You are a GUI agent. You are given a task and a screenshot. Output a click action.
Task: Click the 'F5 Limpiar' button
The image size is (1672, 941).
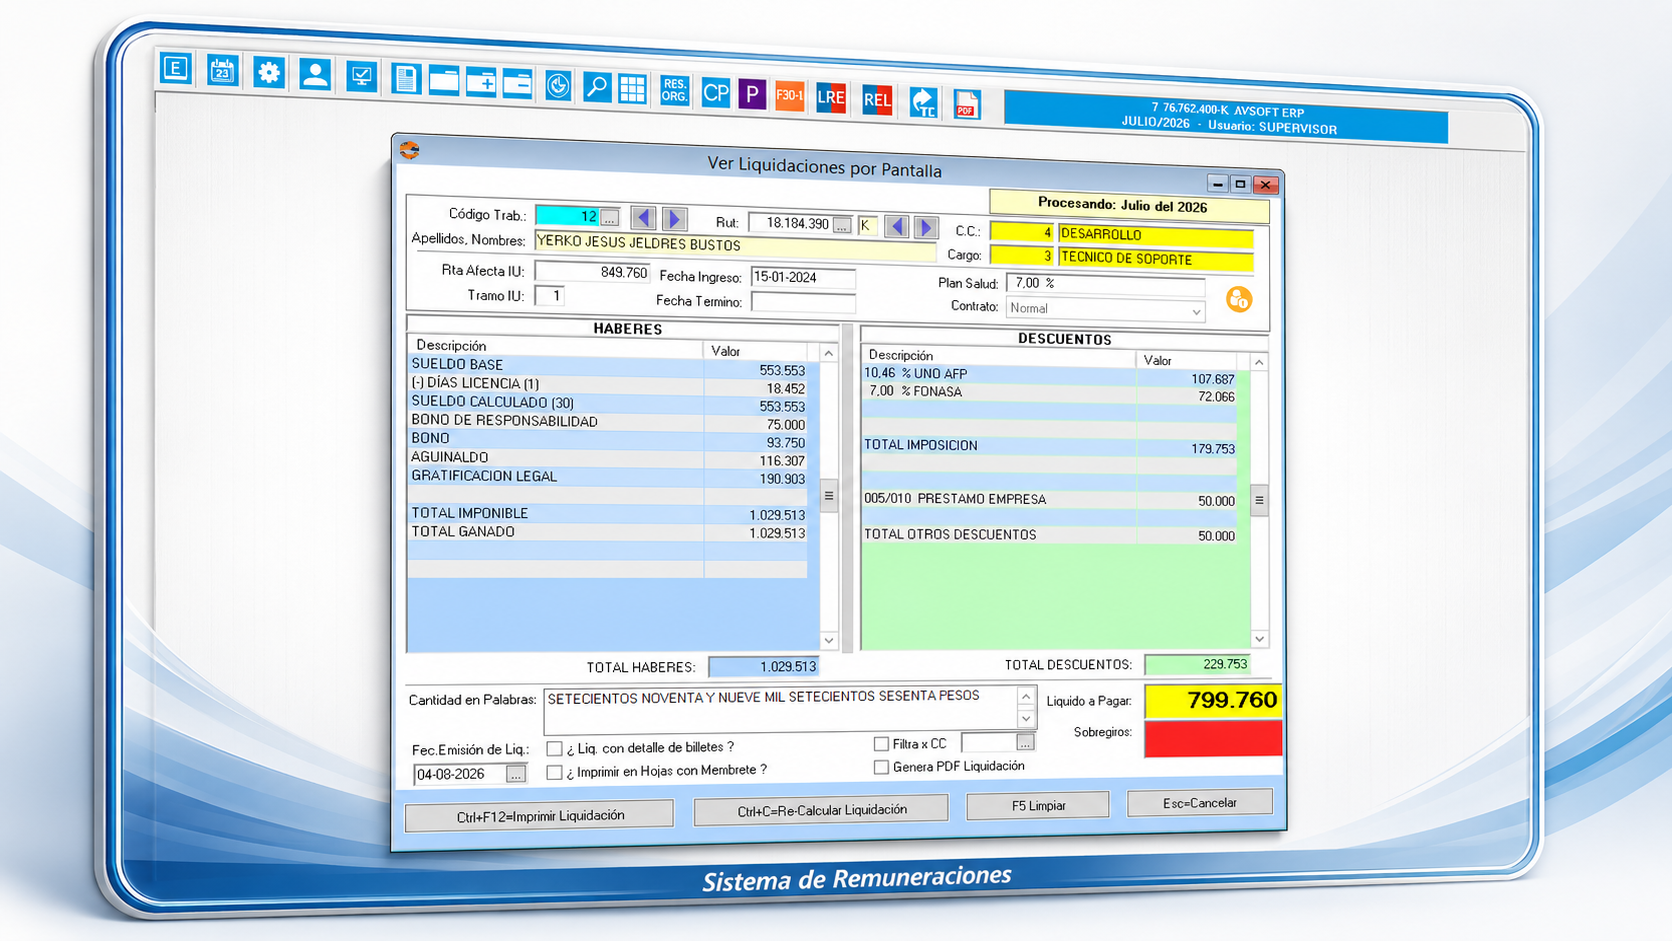pos(1038,805)
